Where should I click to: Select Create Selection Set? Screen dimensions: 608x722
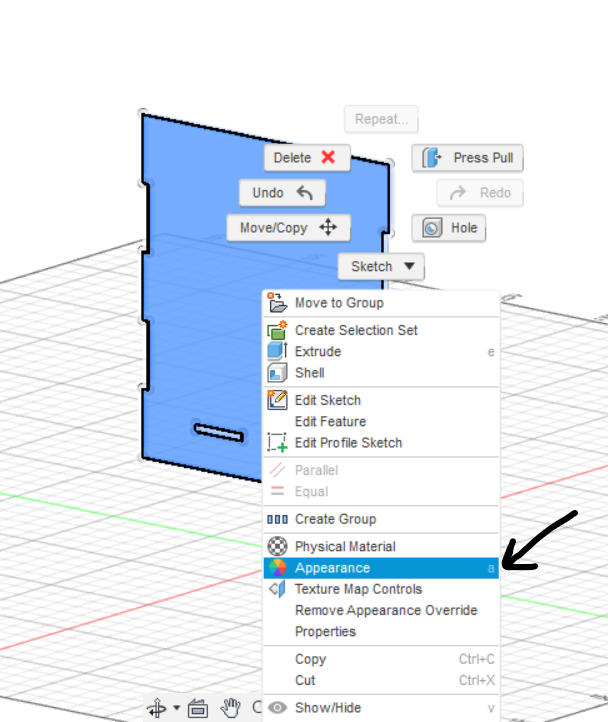[x=381, y=330]
